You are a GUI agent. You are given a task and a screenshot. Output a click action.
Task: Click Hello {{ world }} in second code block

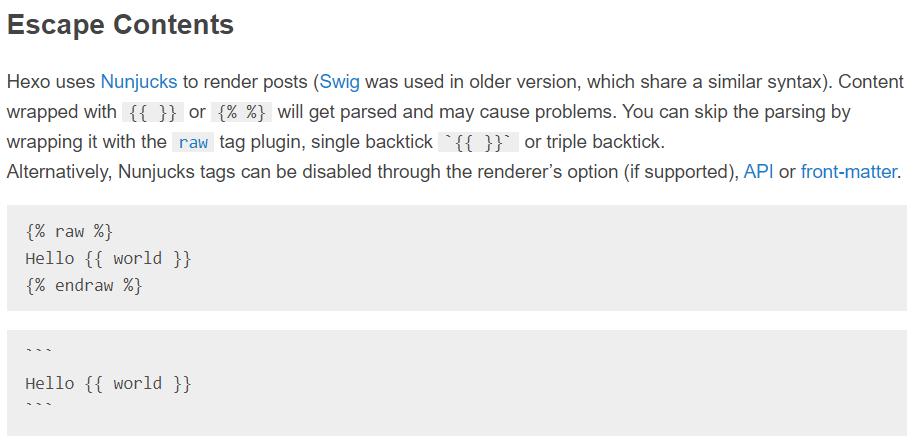click(x=108, y=384)
